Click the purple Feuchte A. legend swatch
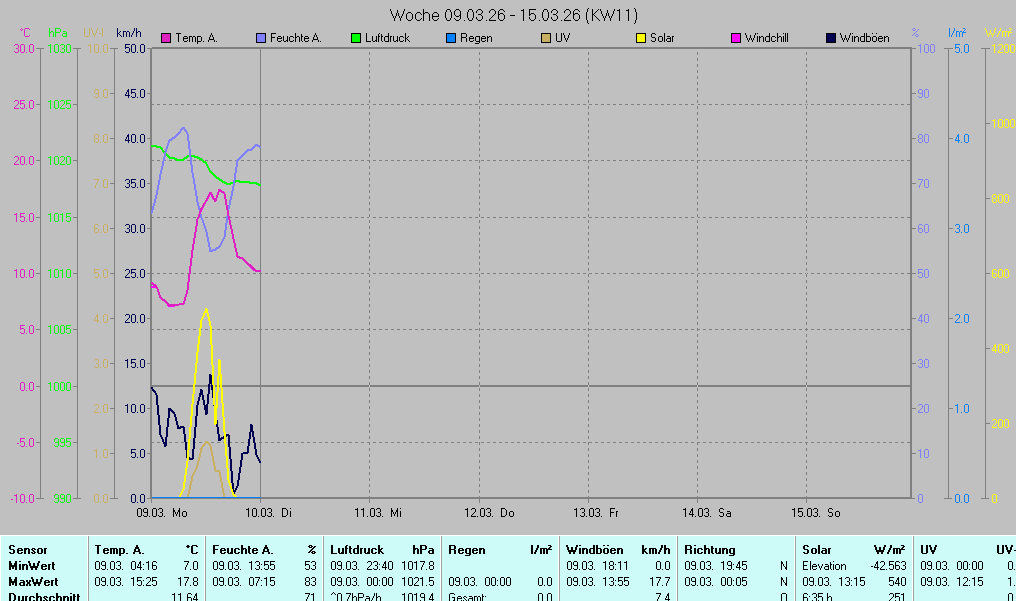This screenshot has width=1016, height=601. [262, 38]
